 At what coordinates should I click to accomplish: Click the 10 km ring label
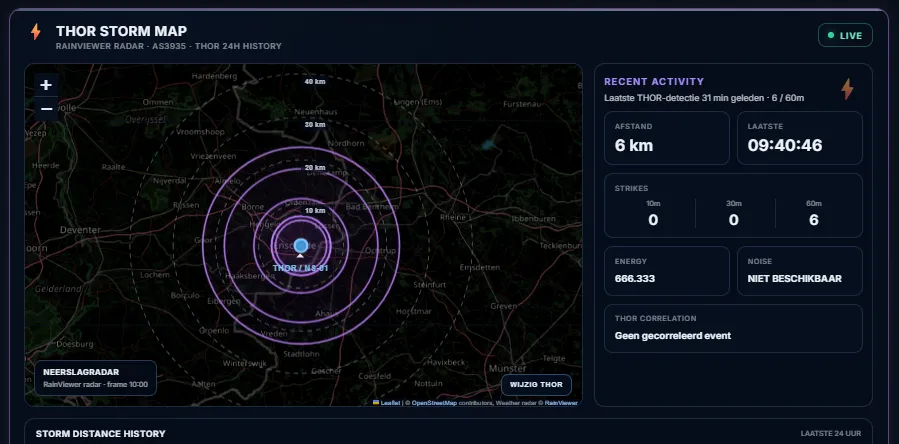[x=315, y=211]
